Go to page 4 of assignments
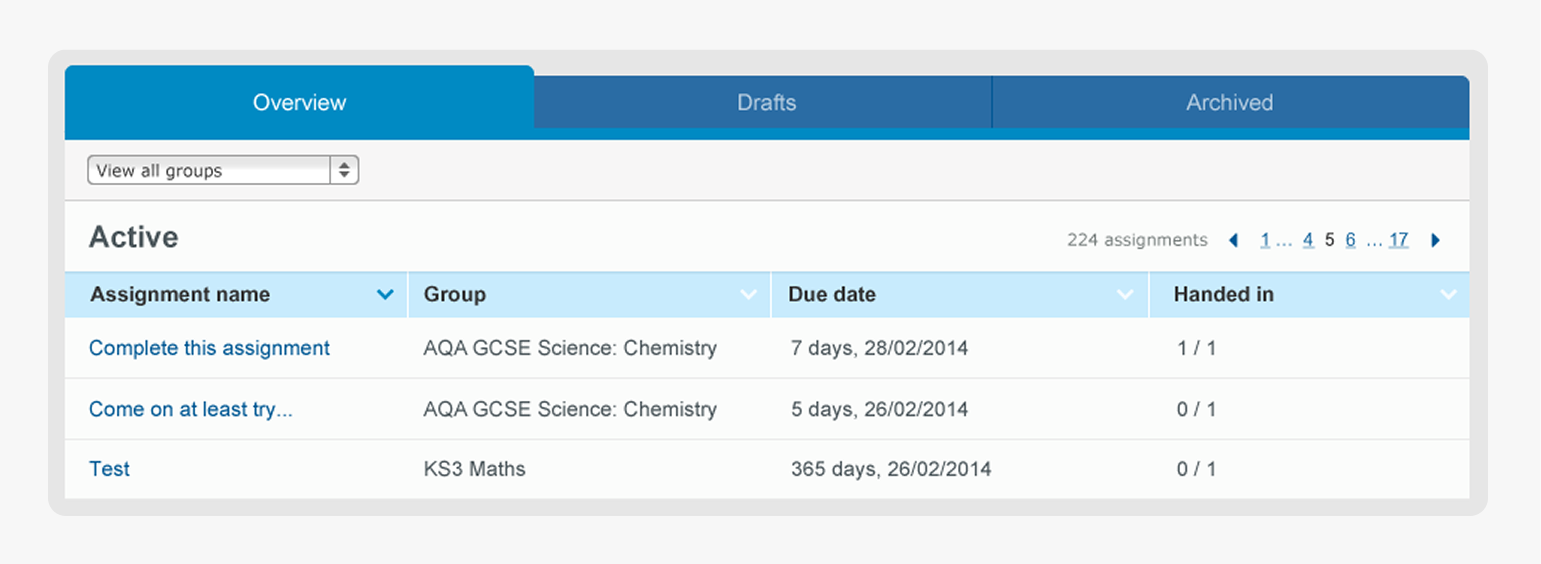1541x564 pixels. 1308,240
